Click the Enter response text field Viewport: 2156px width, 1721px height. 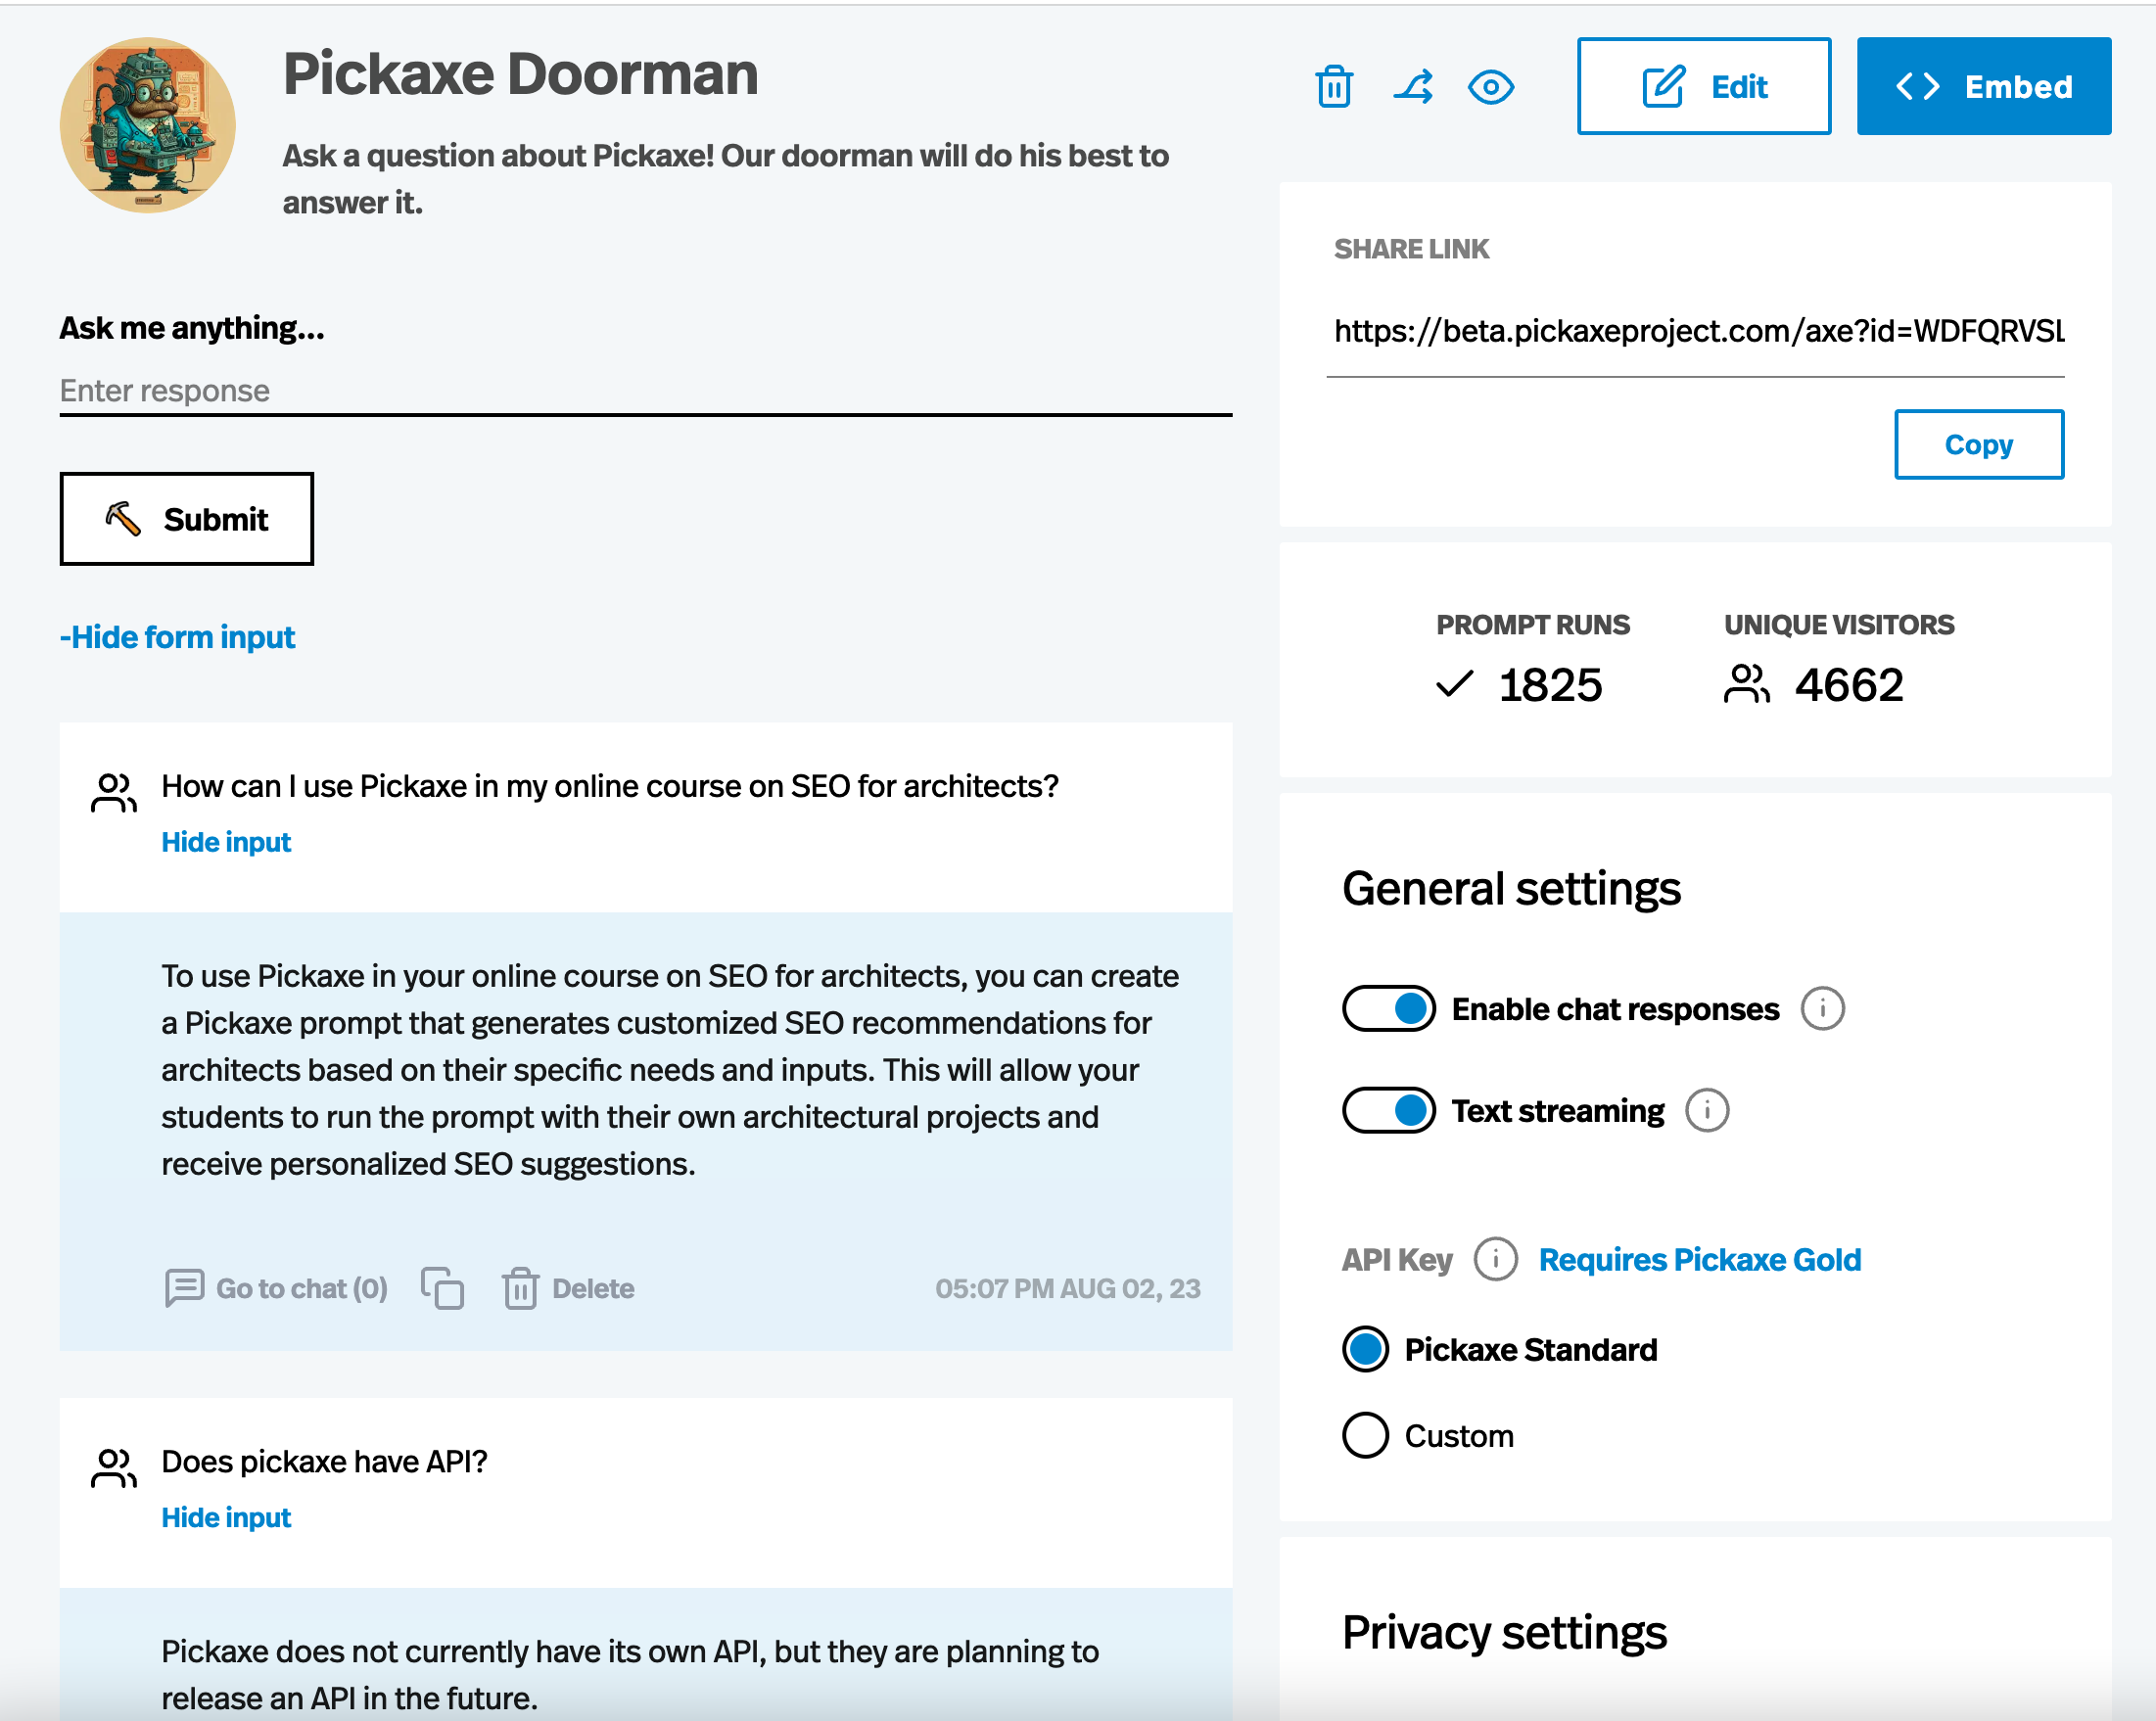tap(645, 391)
